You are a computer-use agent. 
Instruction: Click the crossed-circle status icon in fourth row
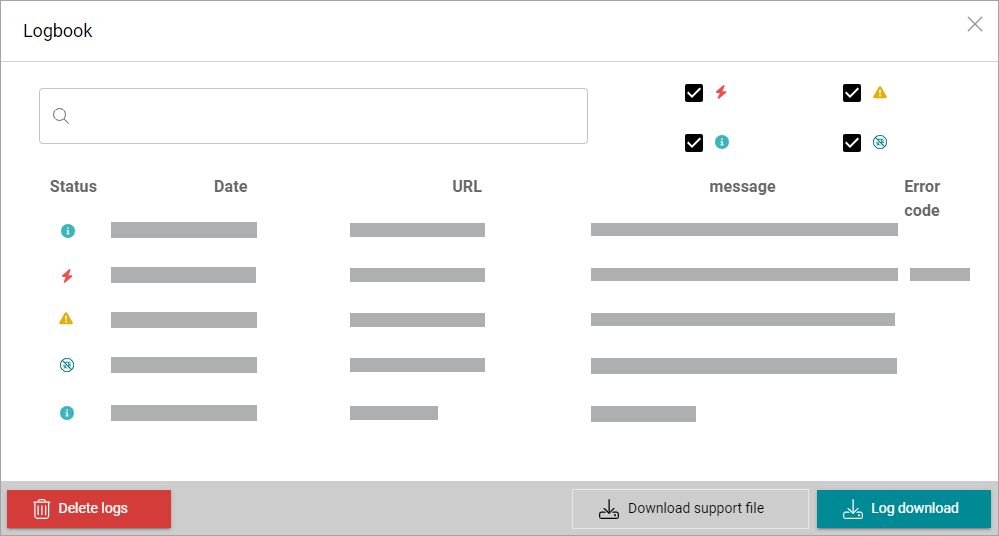[x=67, y=366]
